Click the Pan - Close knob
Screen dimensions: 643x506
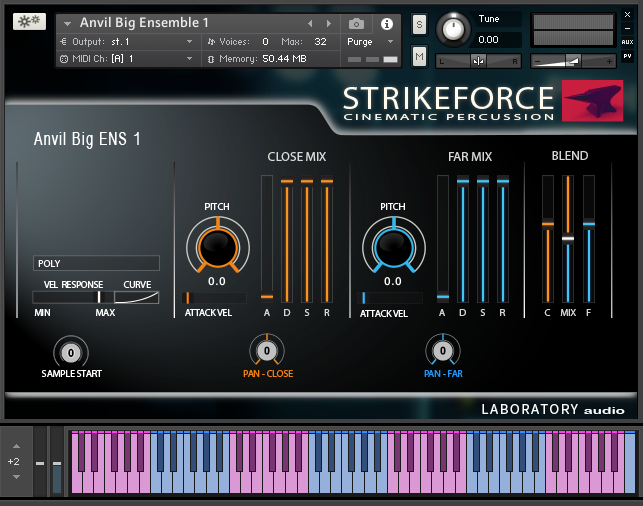pos(267,351)
